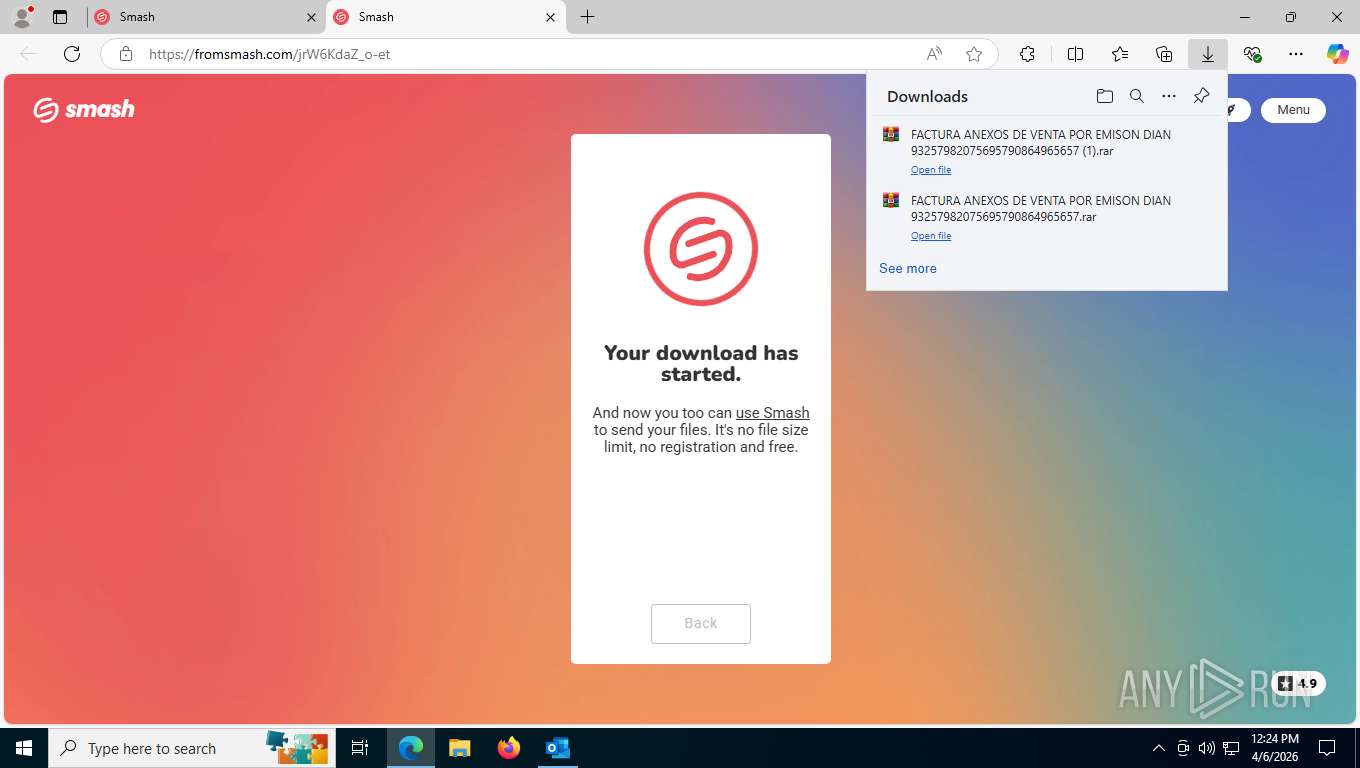This screenshot has height=768, width=1360.
Task: Toggle Split screen view
Action: tap(1076, 54)
